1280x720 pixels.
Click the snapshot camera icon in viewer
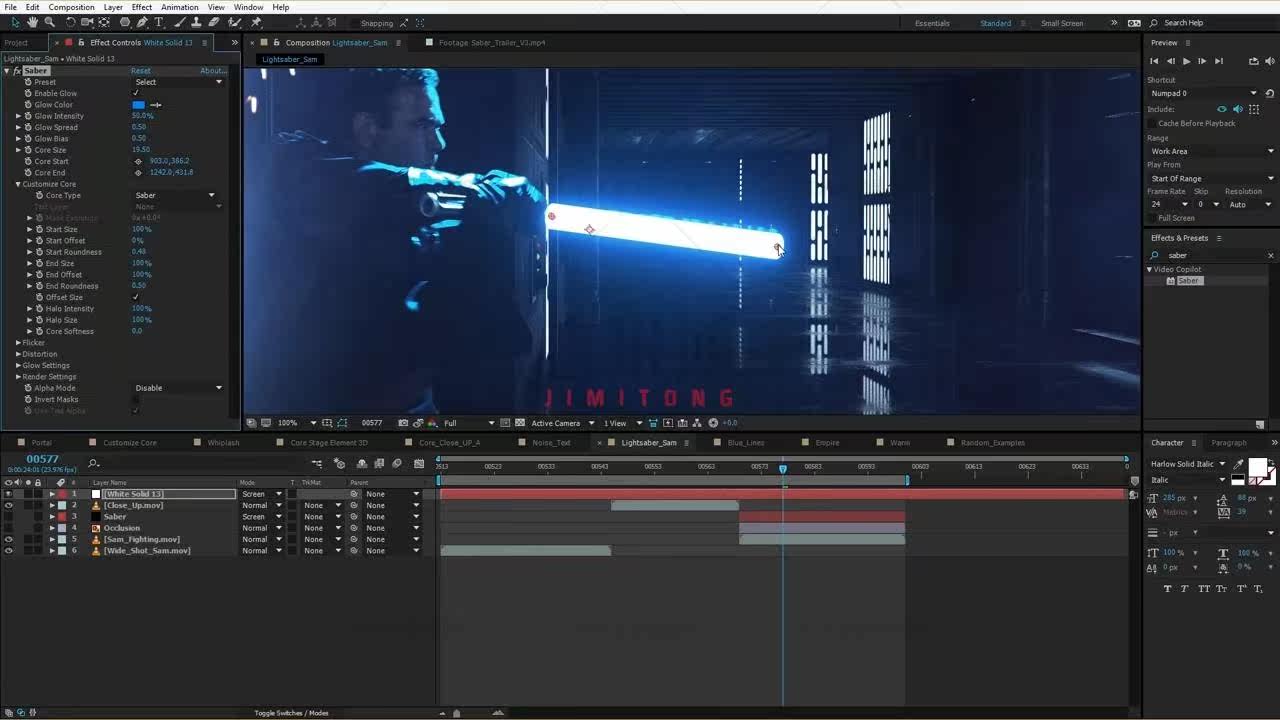click(403, 423)
